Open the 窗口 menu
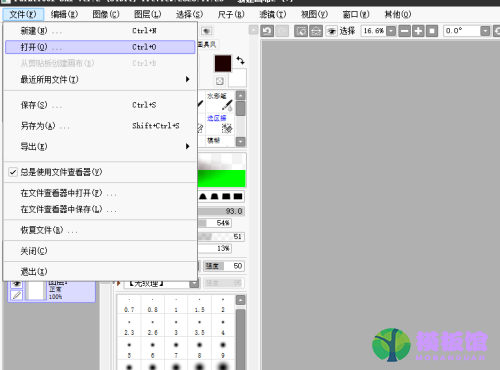 pyautogui.click(x=356, y=14)
